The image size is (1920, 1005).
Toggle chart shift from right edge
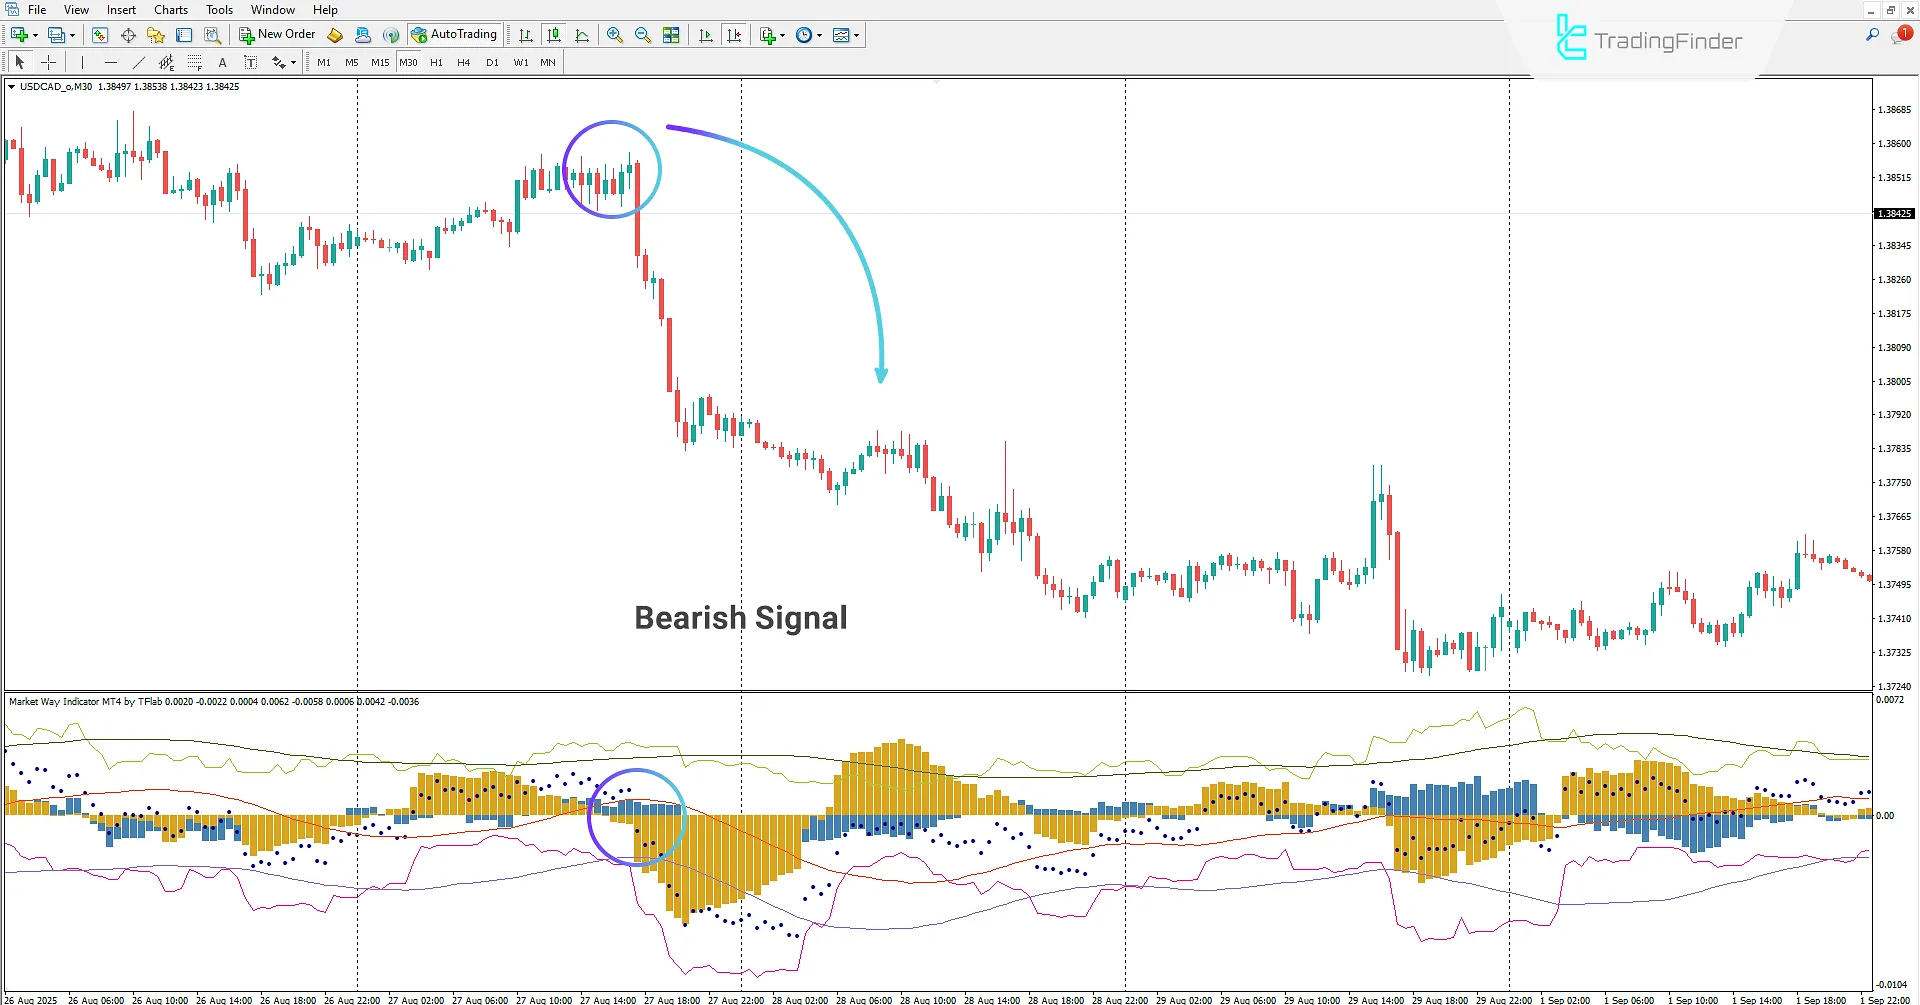pyautogui.click(x=735, y=34)
